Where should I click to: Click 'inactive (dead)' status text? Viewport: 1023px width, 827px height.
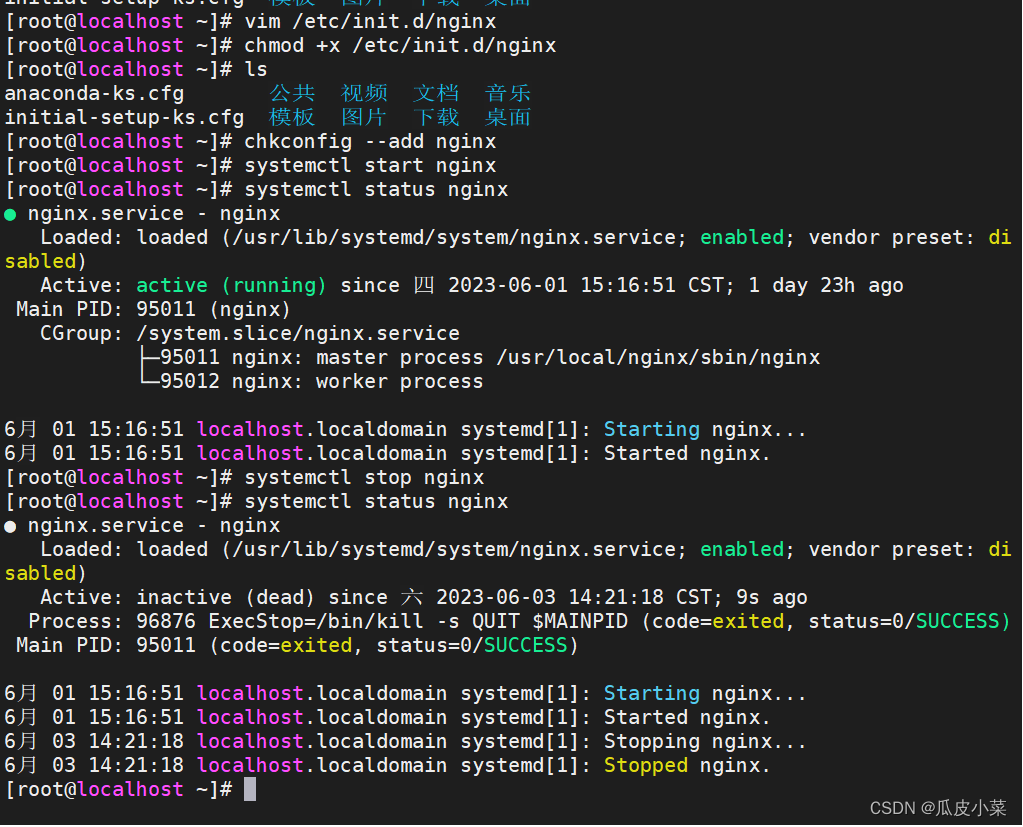coord(225,597)
